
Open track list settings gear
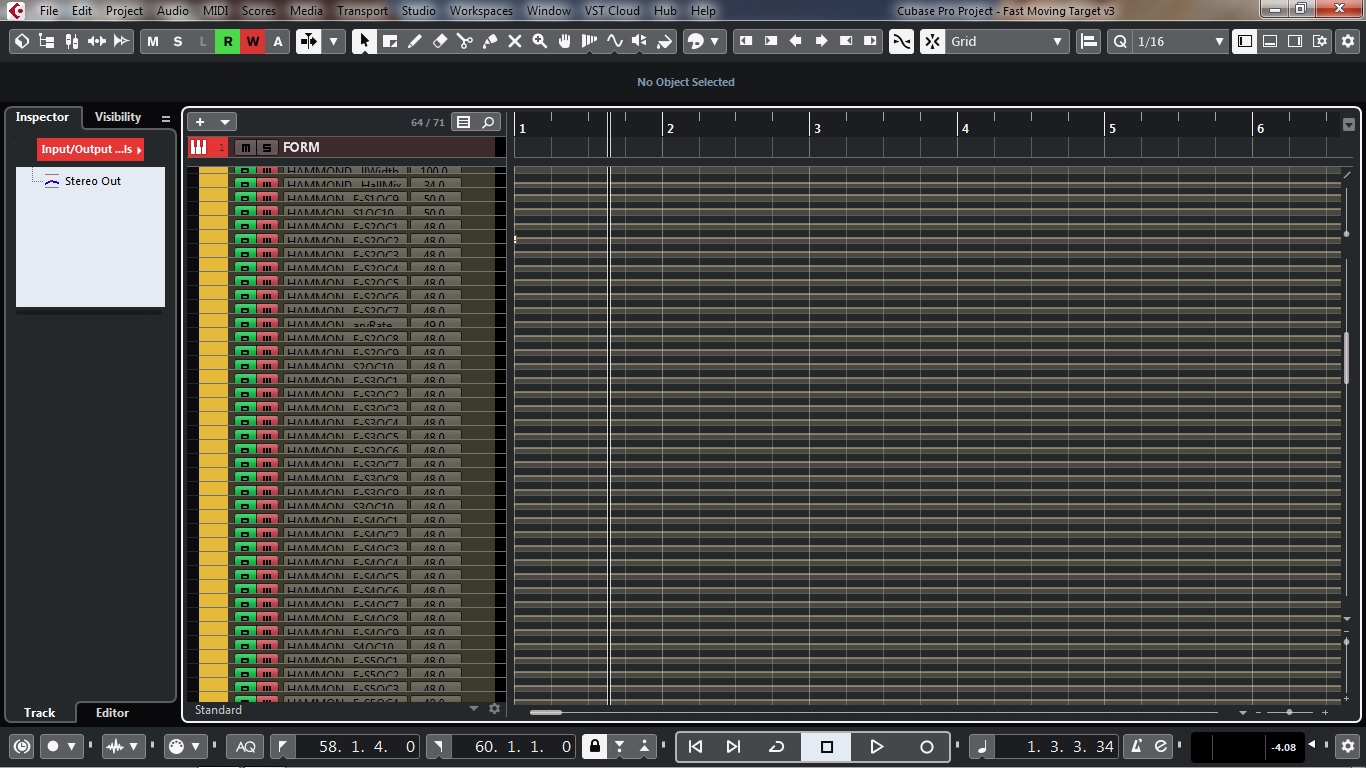tap(494, 709)
